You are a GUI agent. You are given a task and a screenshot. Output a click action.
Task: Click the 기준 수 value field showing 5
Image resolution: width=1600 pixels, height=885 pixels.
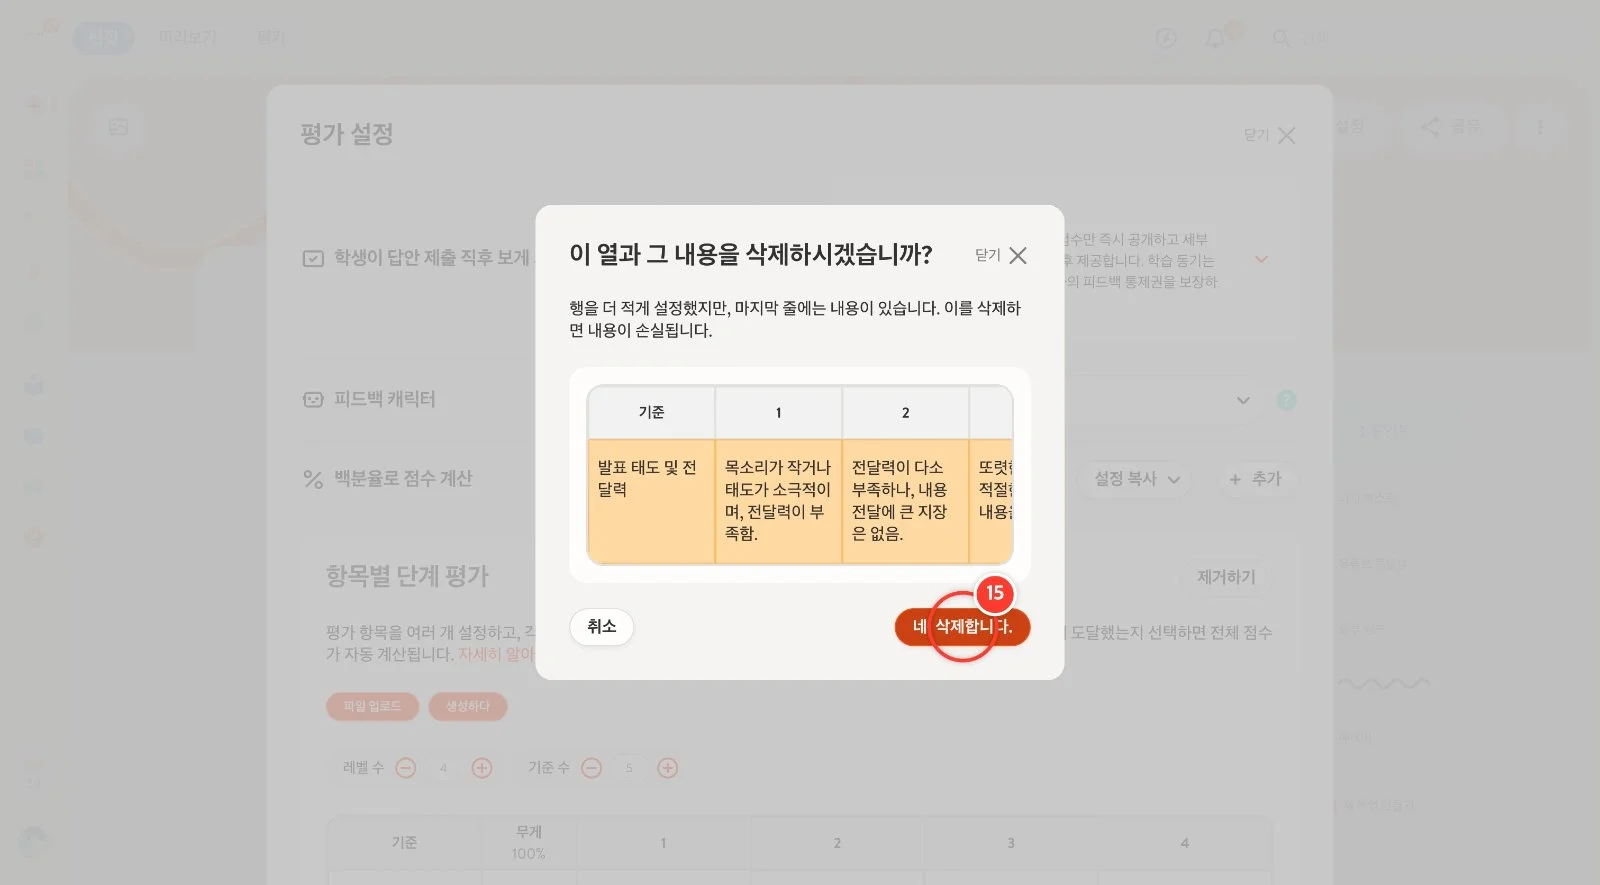(629, 768)
